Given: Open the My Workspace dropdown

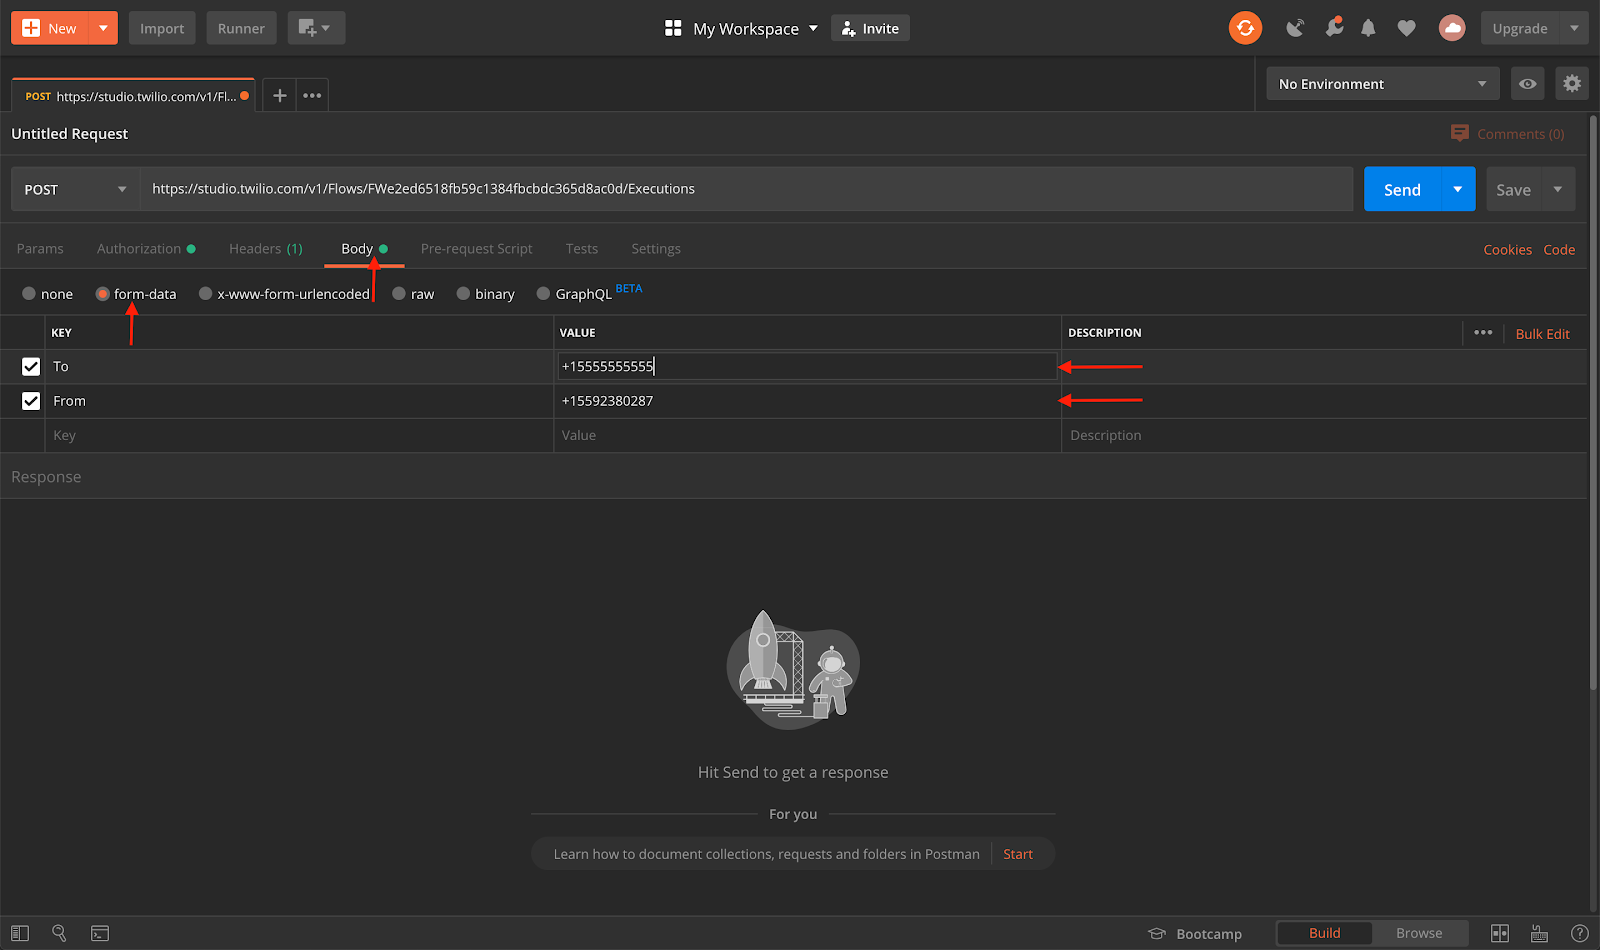Looking at the screenshot, I should tap(755, 28).
